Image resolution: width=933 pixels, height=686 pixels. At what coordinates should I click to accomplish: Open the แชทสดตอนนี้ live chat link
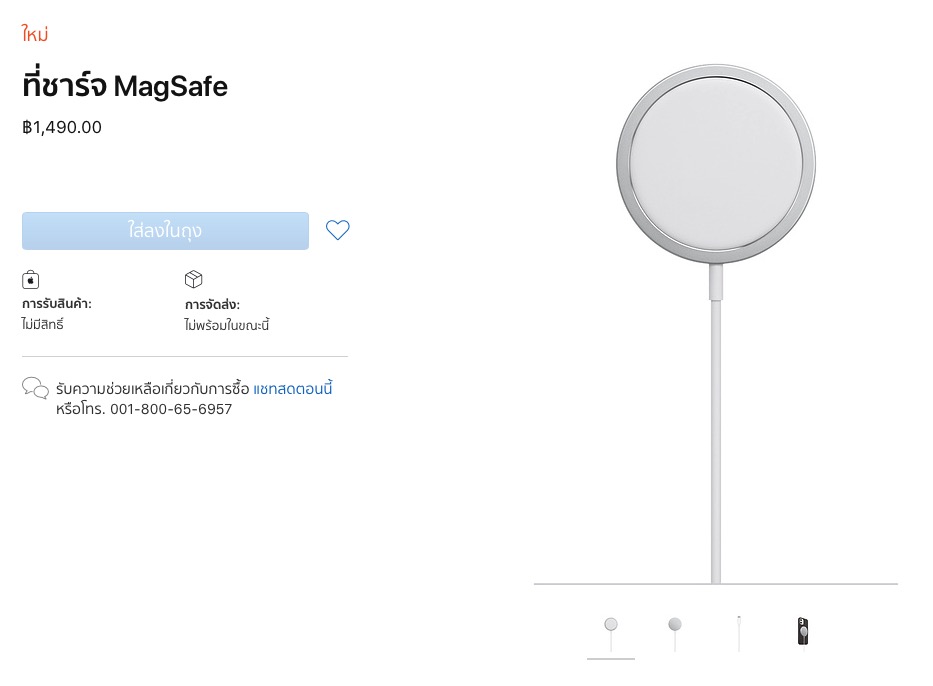click(292, 389)
